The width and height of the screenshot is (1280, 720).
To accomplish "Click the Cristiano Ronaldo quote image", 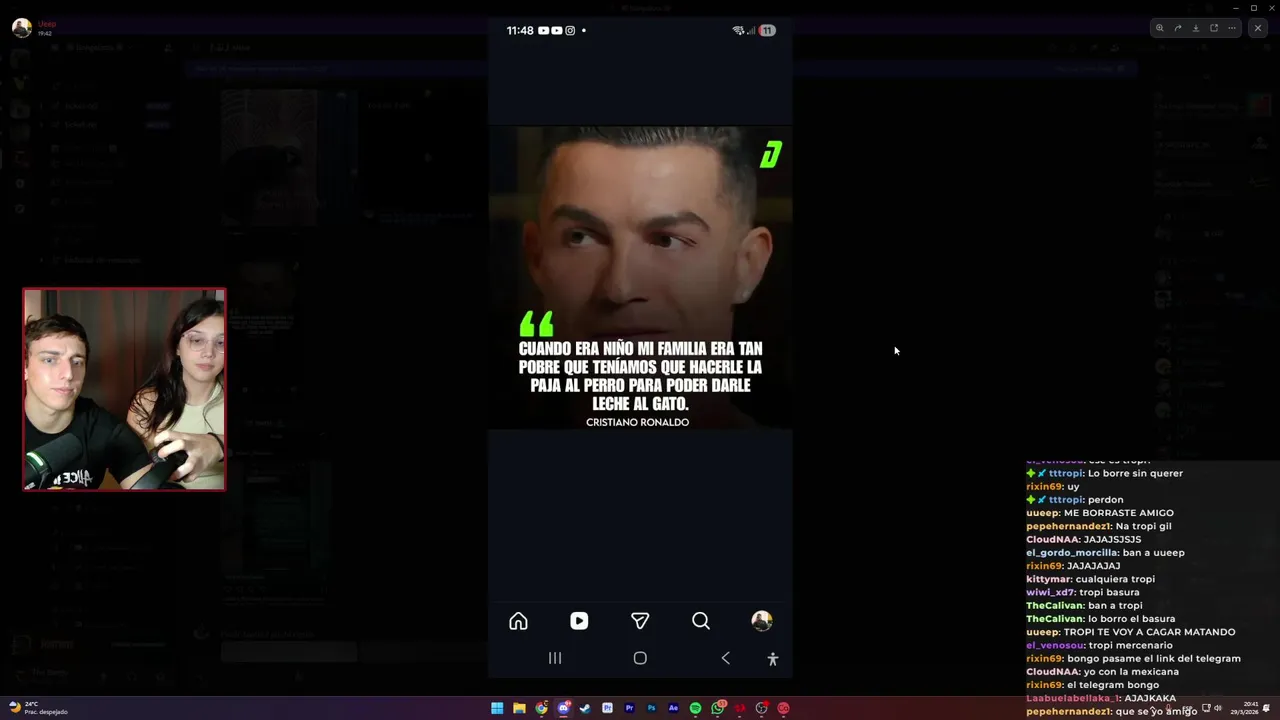I will click(x=640, y=278).
